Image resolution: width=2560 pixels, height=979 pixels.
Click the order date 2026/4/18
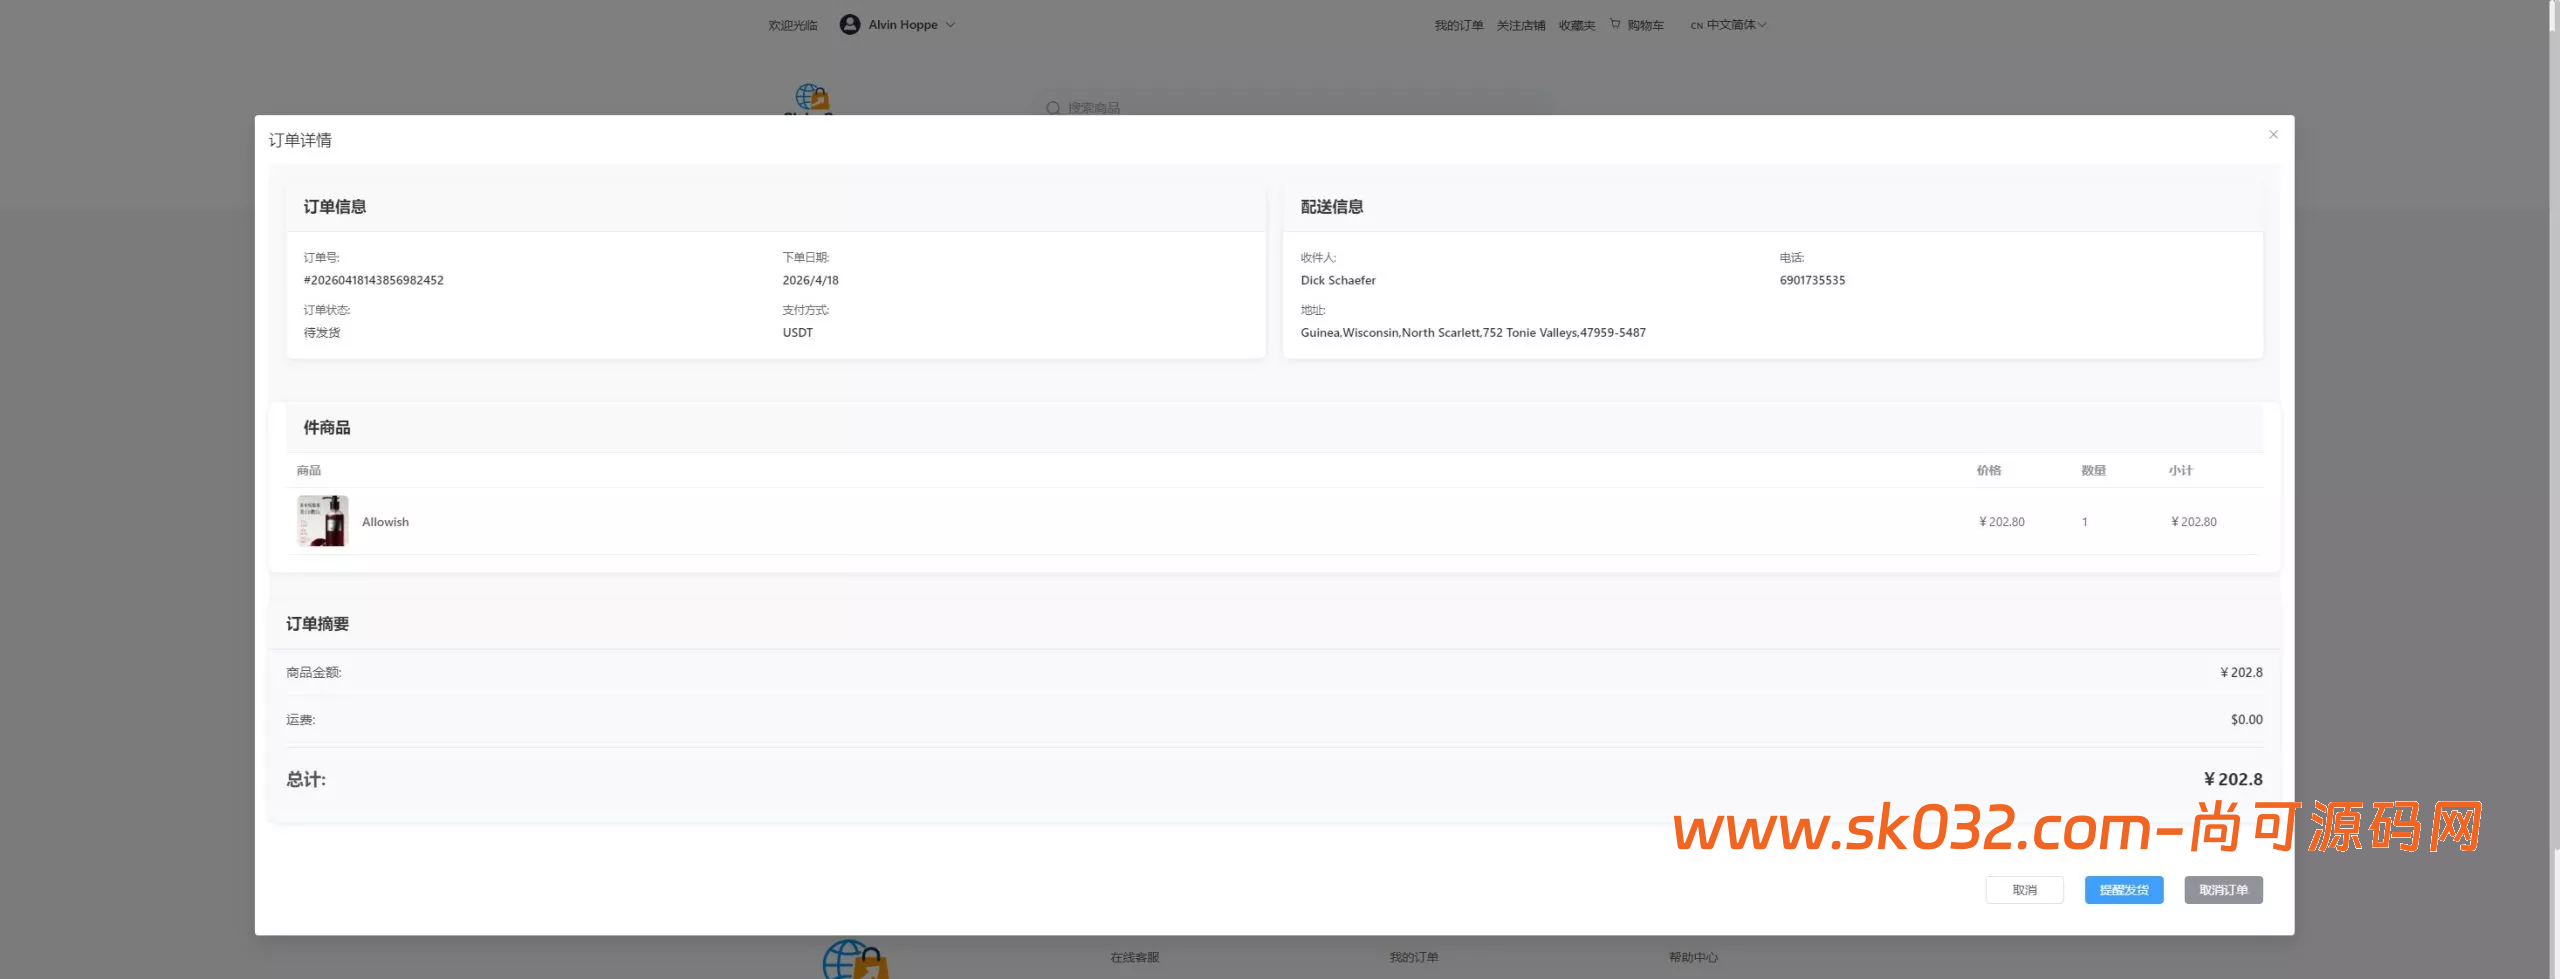click(811, 280)
